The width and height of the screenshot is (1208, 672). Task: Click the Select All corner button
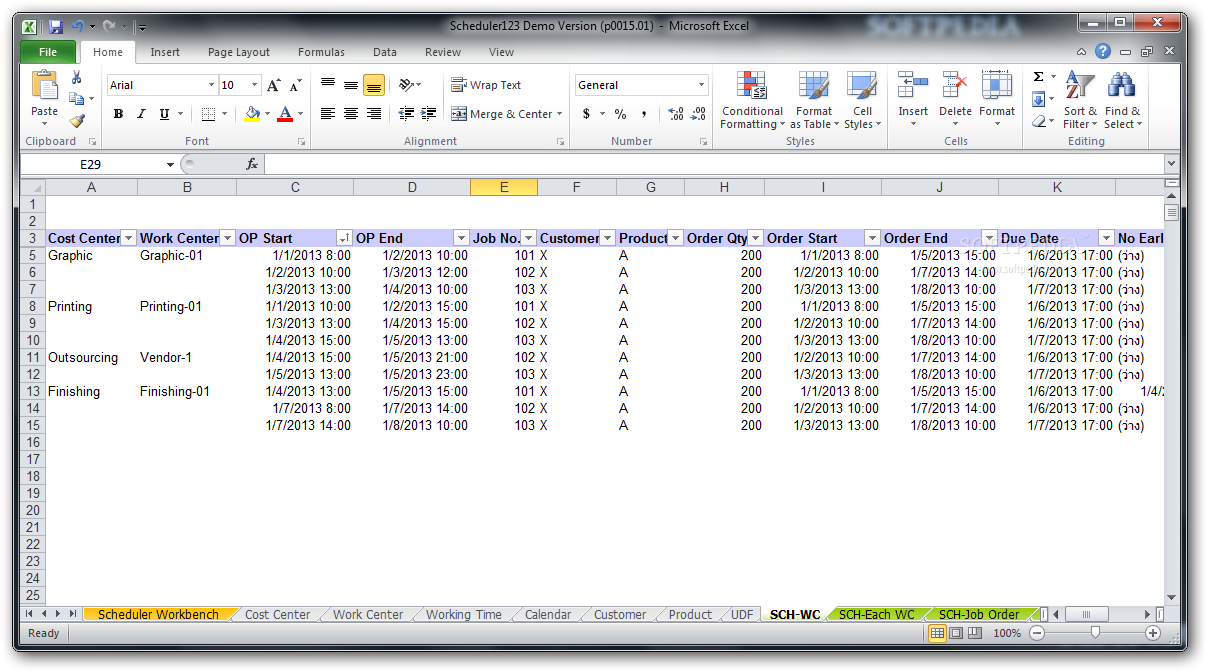32,187
